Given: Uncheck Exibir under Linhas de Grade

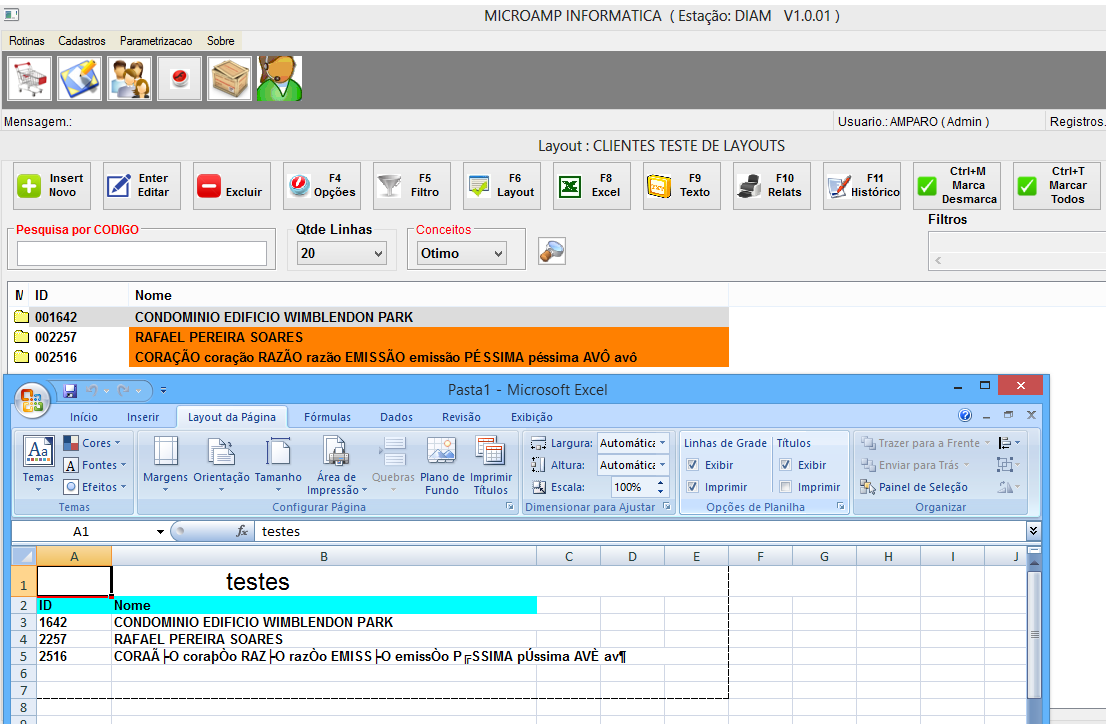Looking at the screenshot, I should click(693, 465).
